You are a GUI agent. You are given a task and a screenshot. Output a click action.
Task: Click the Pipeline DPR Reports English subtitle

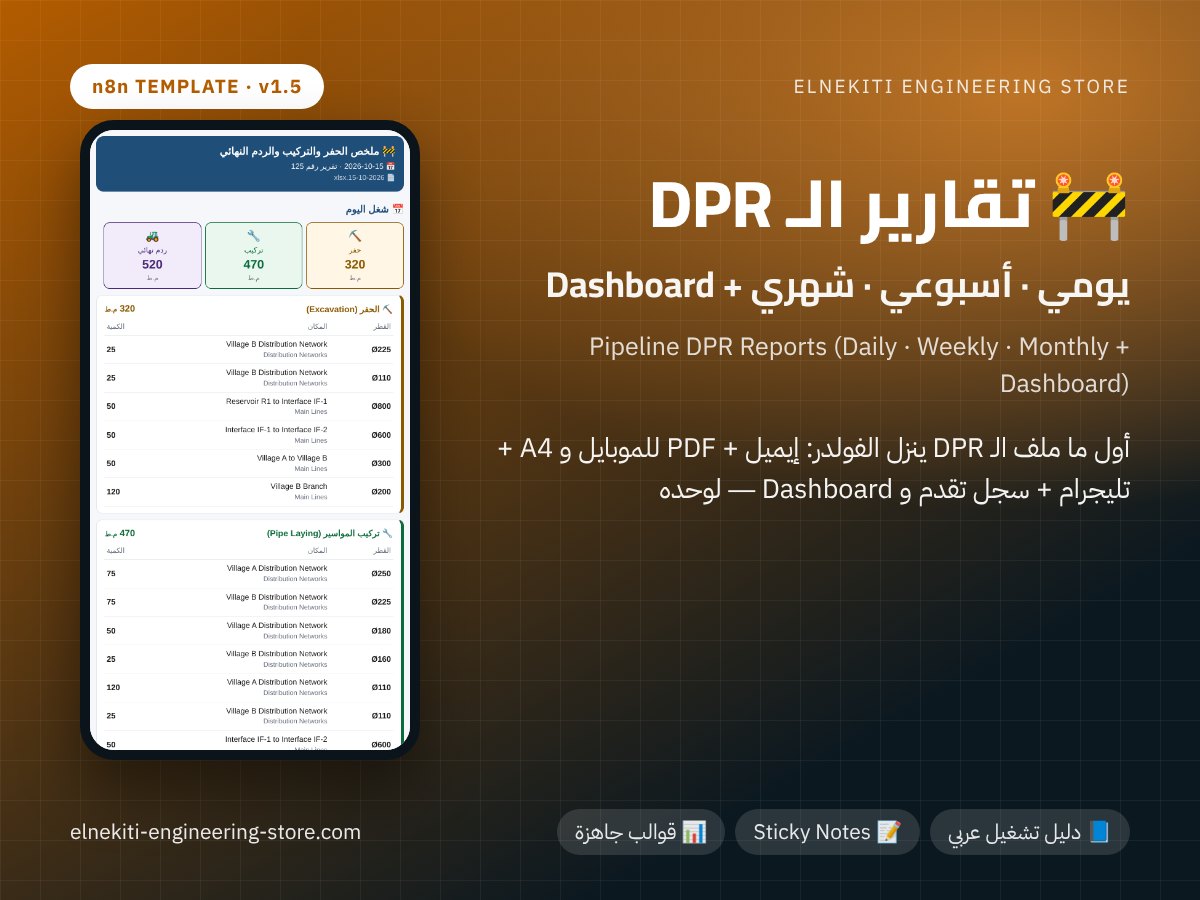pos(860,365)
